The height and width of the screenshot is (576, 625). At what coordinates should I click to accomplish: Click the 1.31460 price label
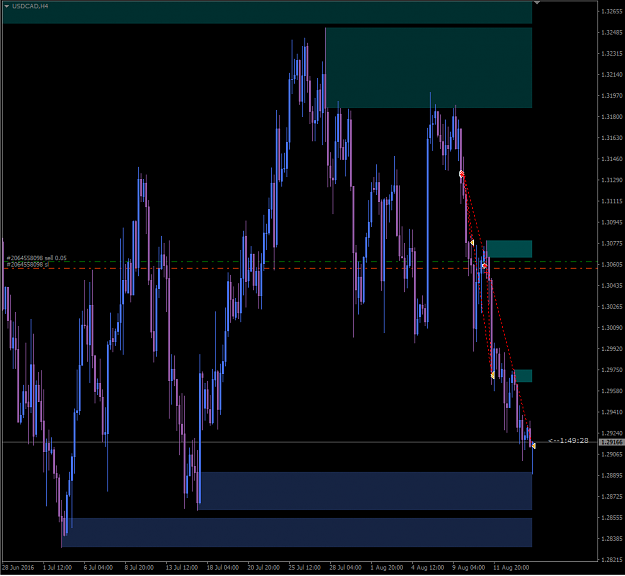(612, 159)
